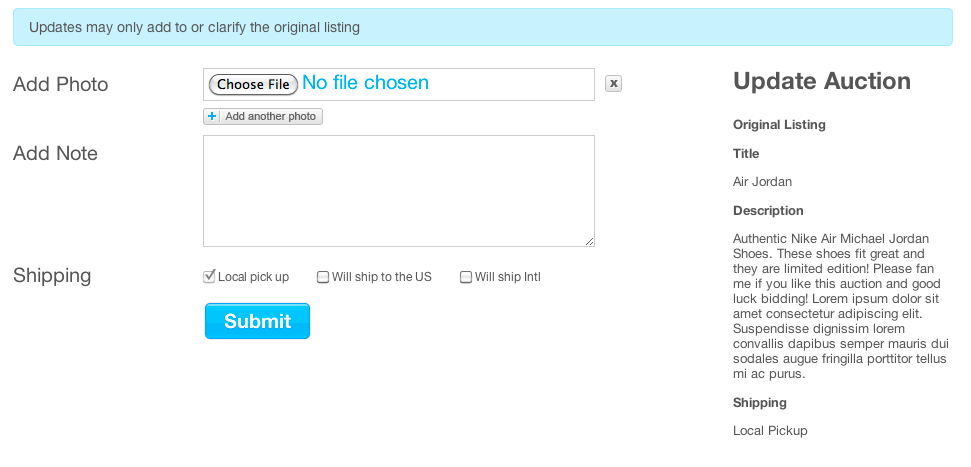Click the Description heading in sidebar
This screenshot has width=971, height=467.
pos(768,211)
